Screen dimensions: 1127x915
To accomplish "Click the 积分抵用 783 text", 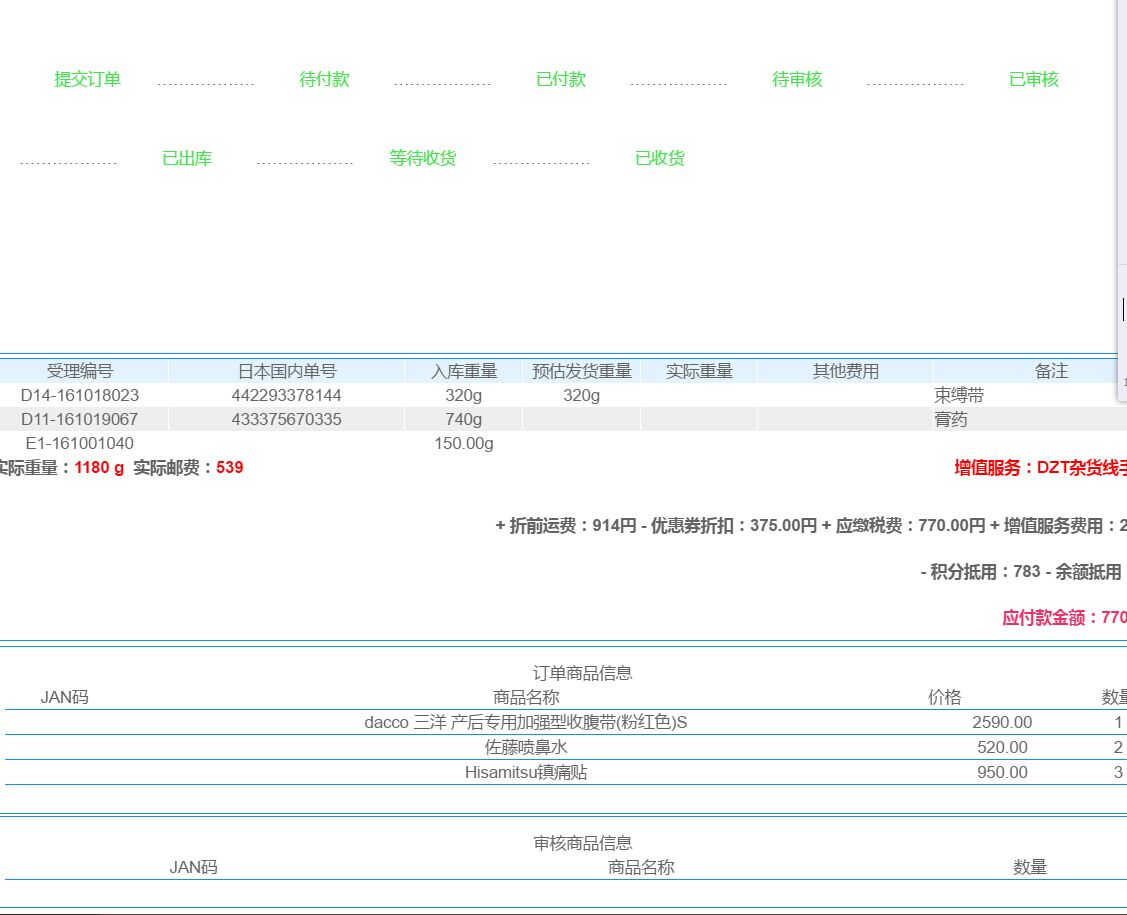I will point(985,571).
